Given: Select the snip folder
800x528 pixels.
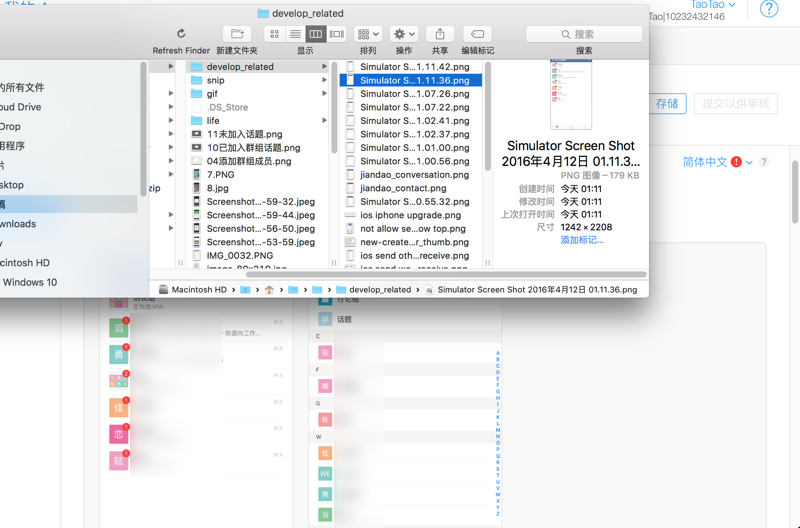Looking at the screenshot, I should point(259,80).
